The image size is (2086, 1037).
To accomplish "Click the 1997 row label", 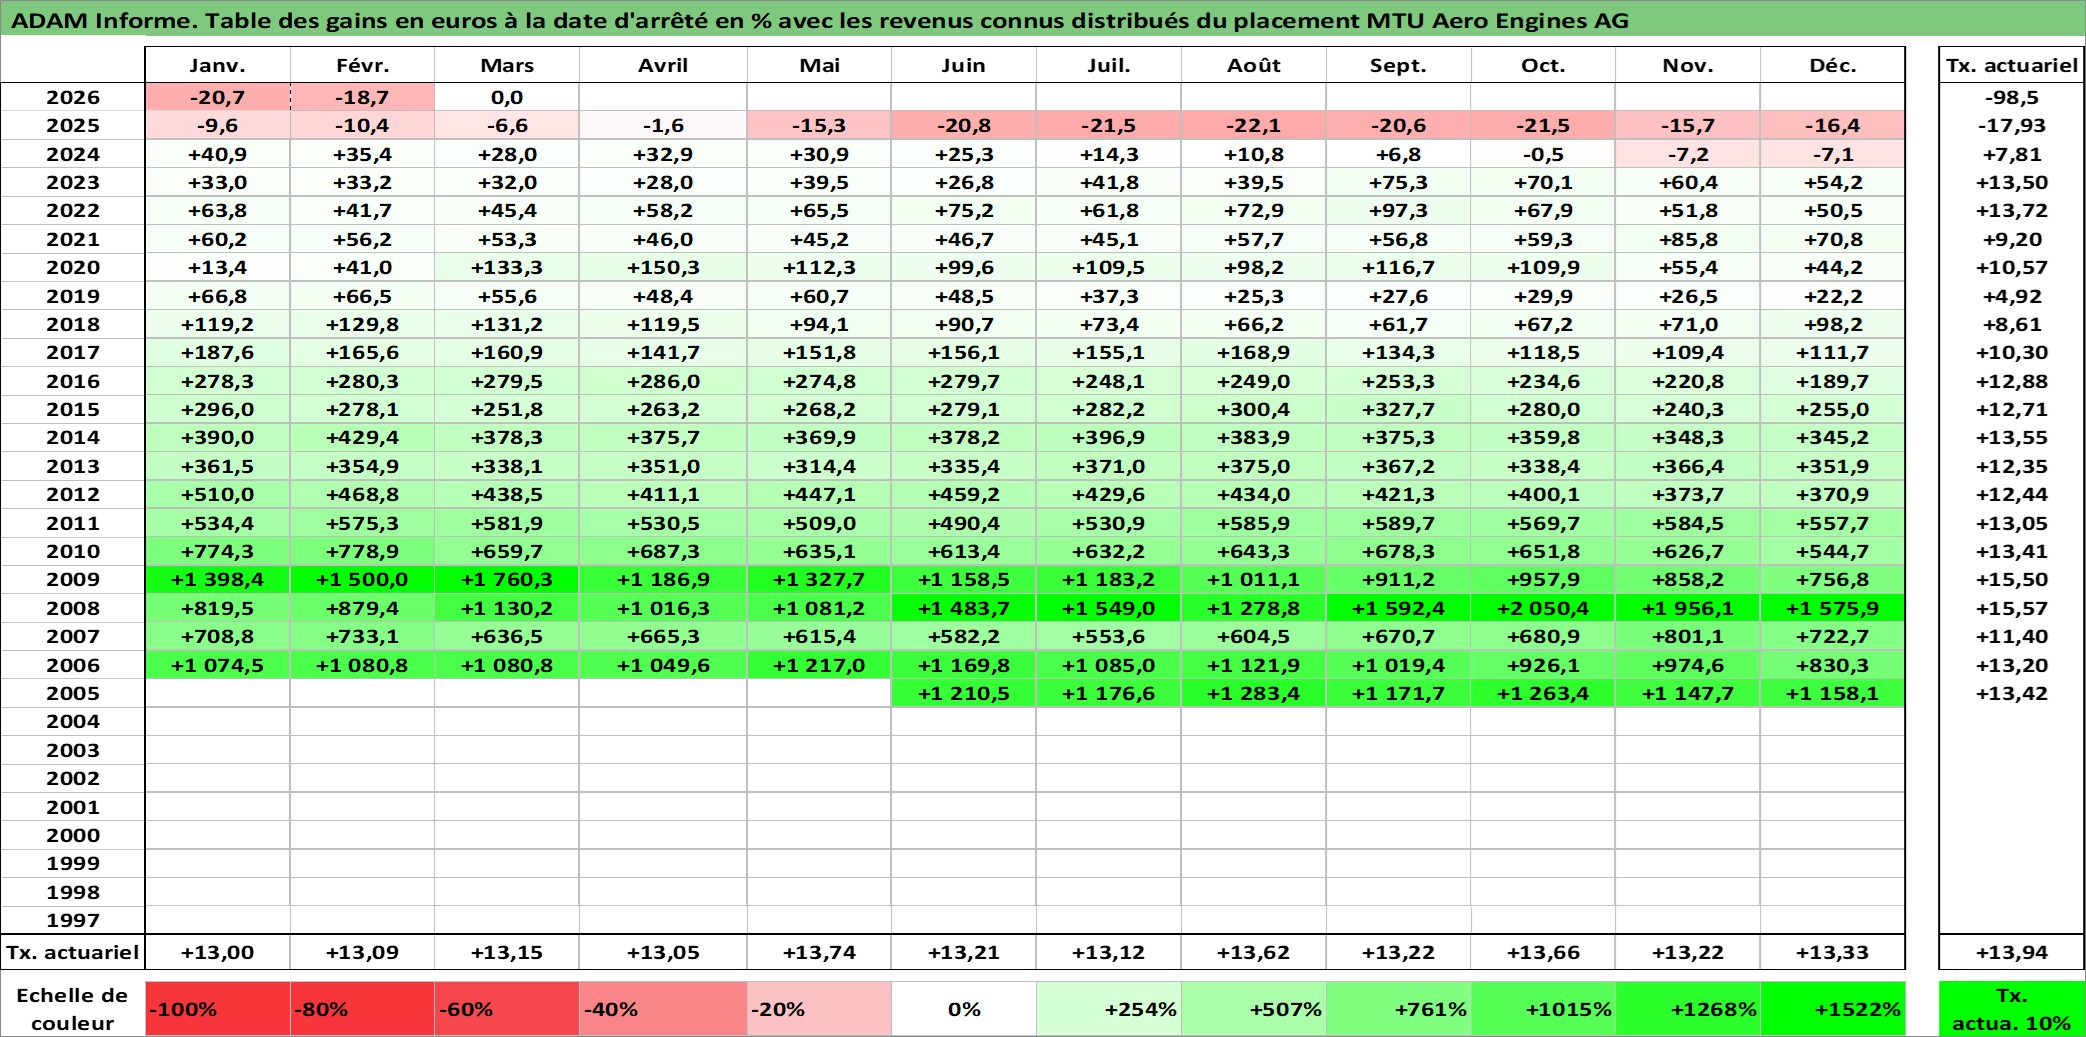I will coord(73,920).
